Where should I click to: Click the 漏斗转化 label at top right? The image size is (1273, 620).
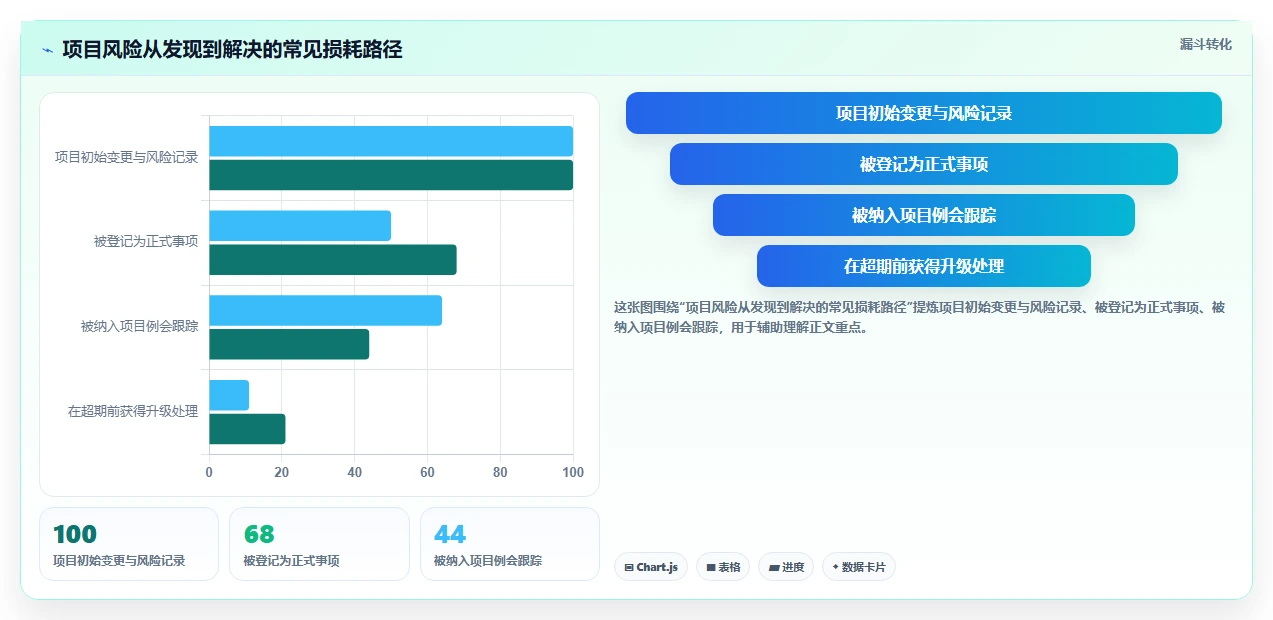tap(1205, 45)
